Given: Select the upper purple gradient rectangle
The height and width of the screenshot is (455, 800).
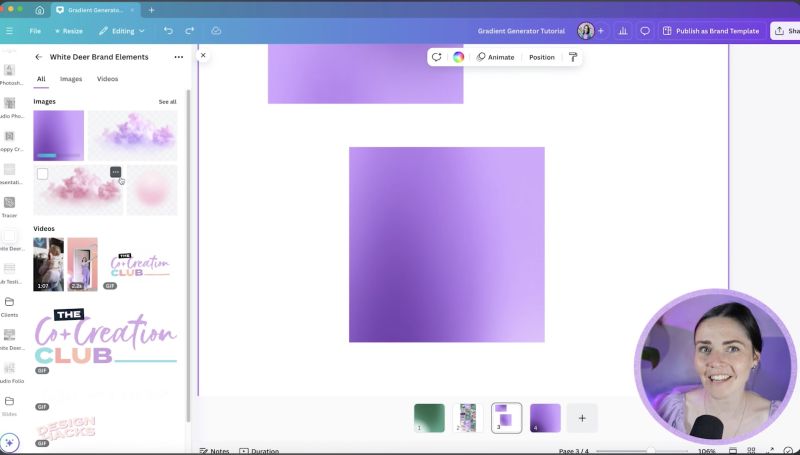Looking at the screenshot, I should [x=365, y=74].
